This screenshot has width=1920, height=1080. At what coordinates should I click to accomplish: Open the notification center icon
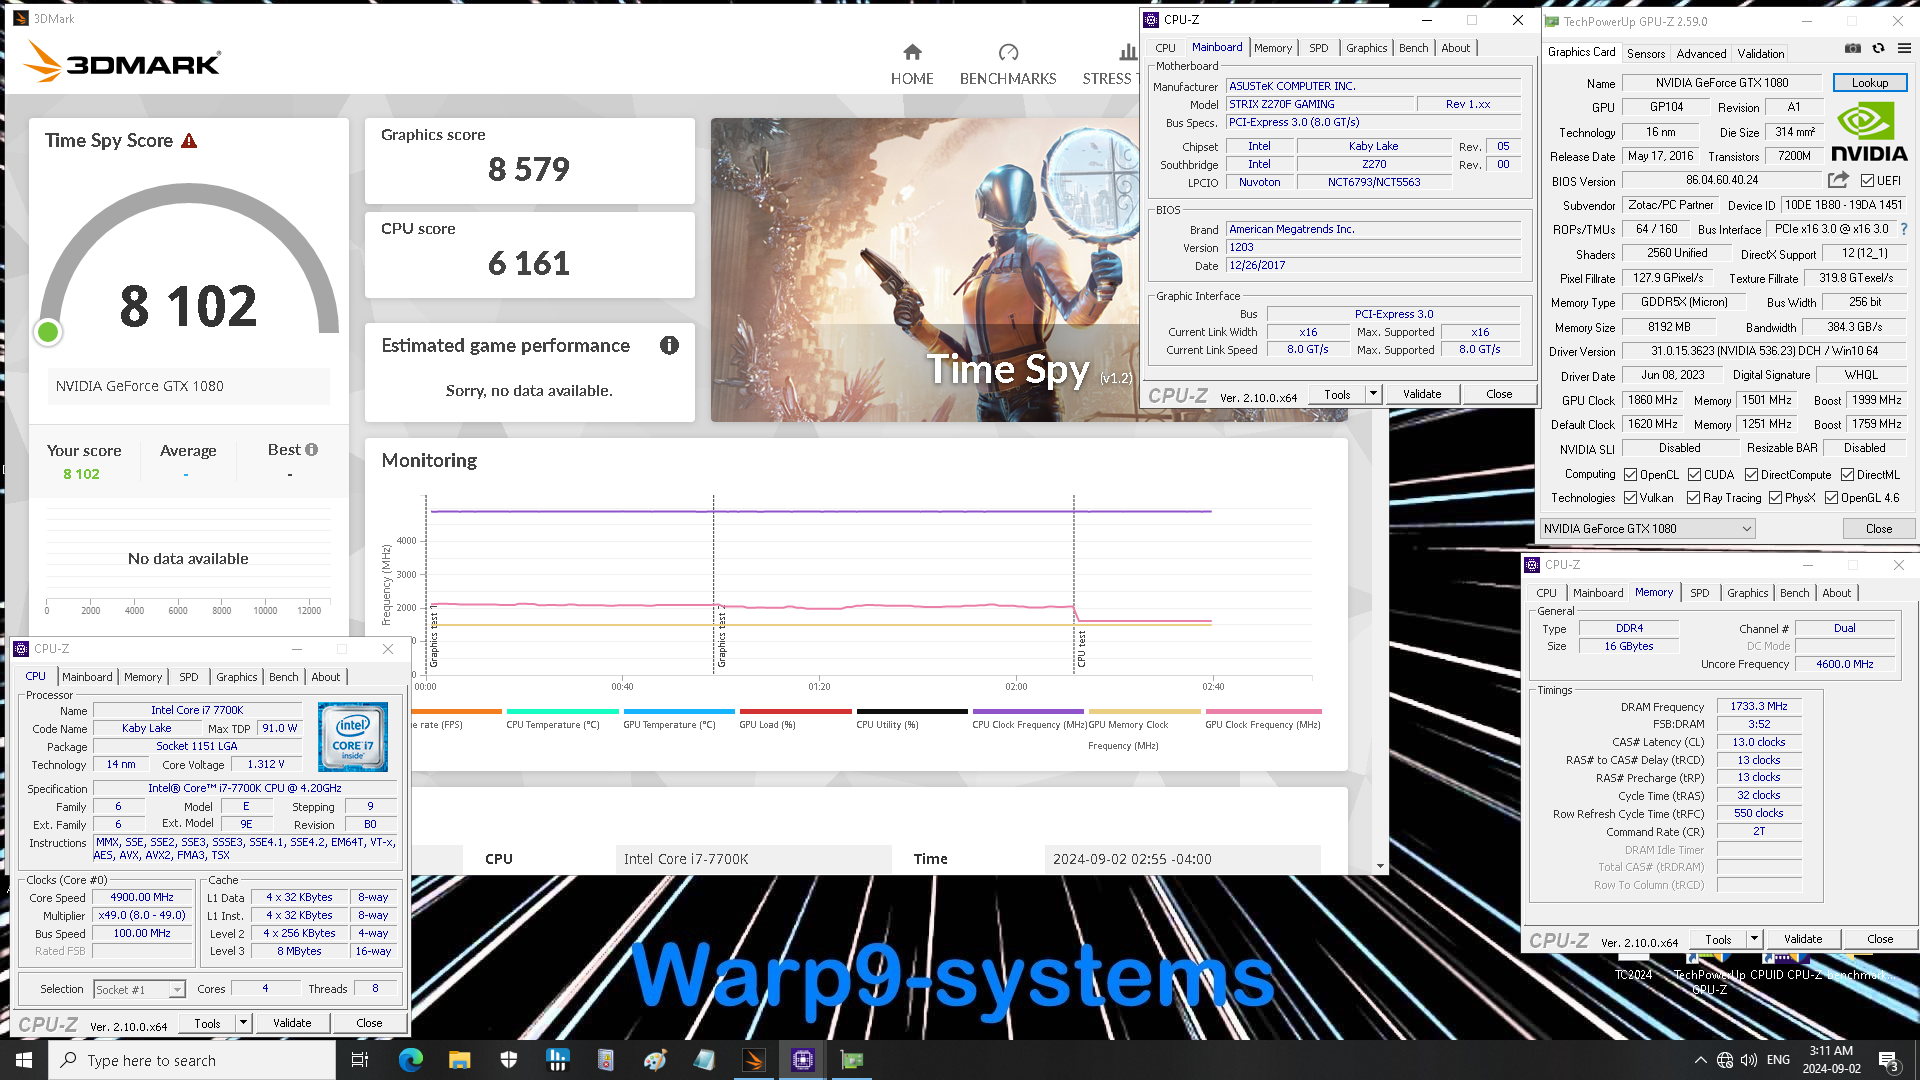[1888, 1061]
